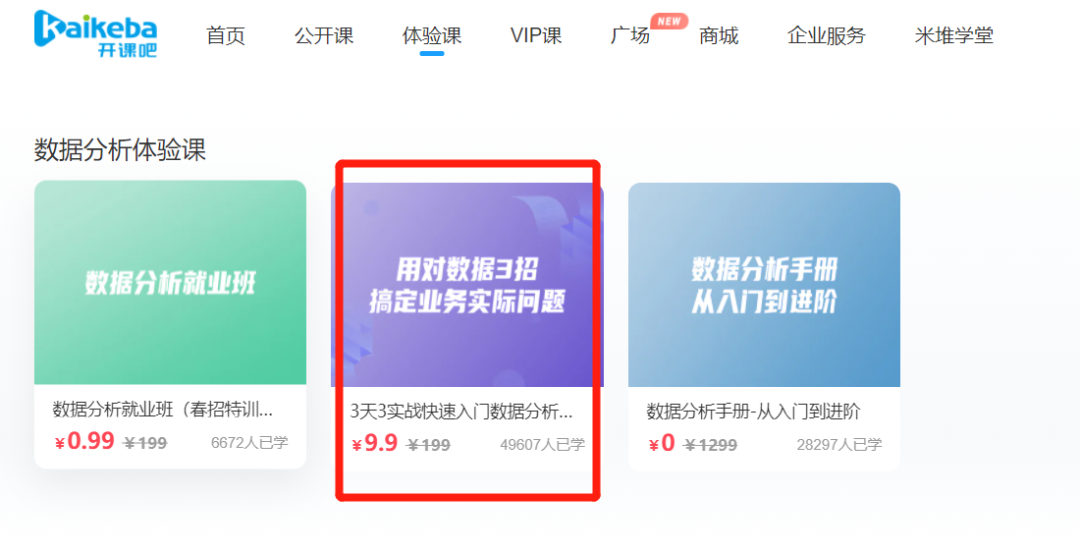Click the 49607人已学 learner count
Screen dimensions: 1080x552
pyautogui.click(x=543, y=445)
